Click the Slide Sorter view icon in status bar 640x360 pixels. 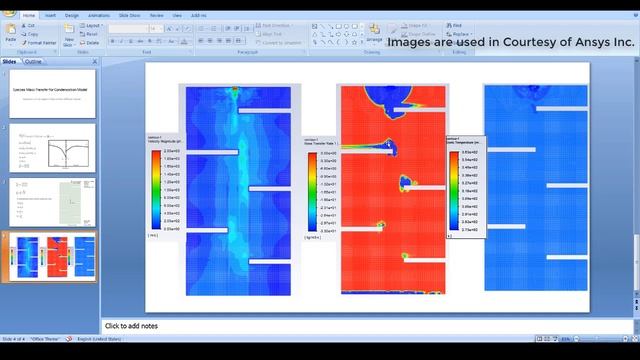[x=547, y=339]
